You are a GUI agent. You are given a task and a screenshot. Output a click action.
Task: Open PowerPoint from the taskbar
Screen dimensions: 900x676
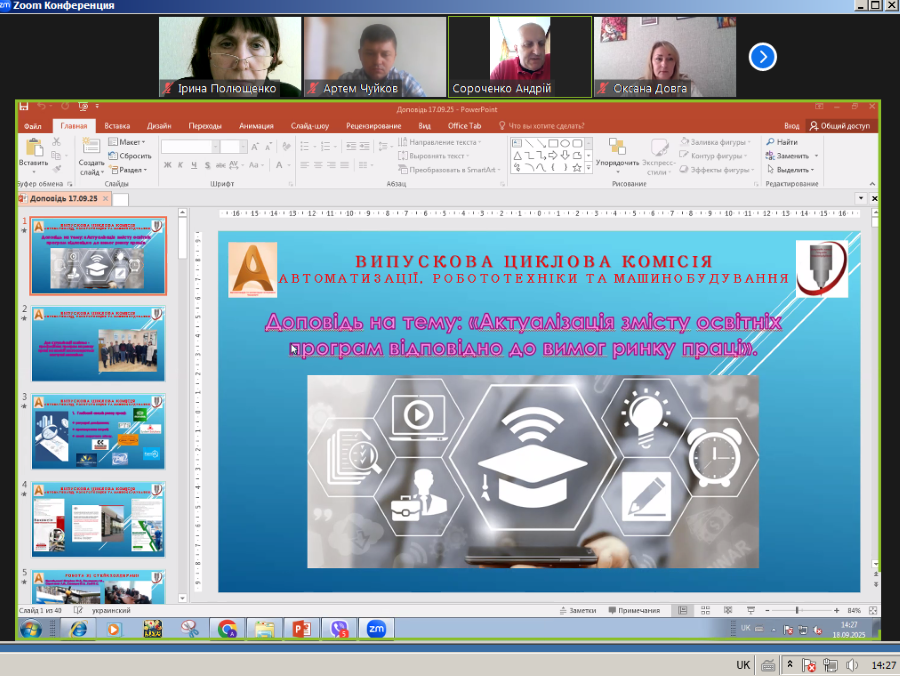[x=300, y=629]
